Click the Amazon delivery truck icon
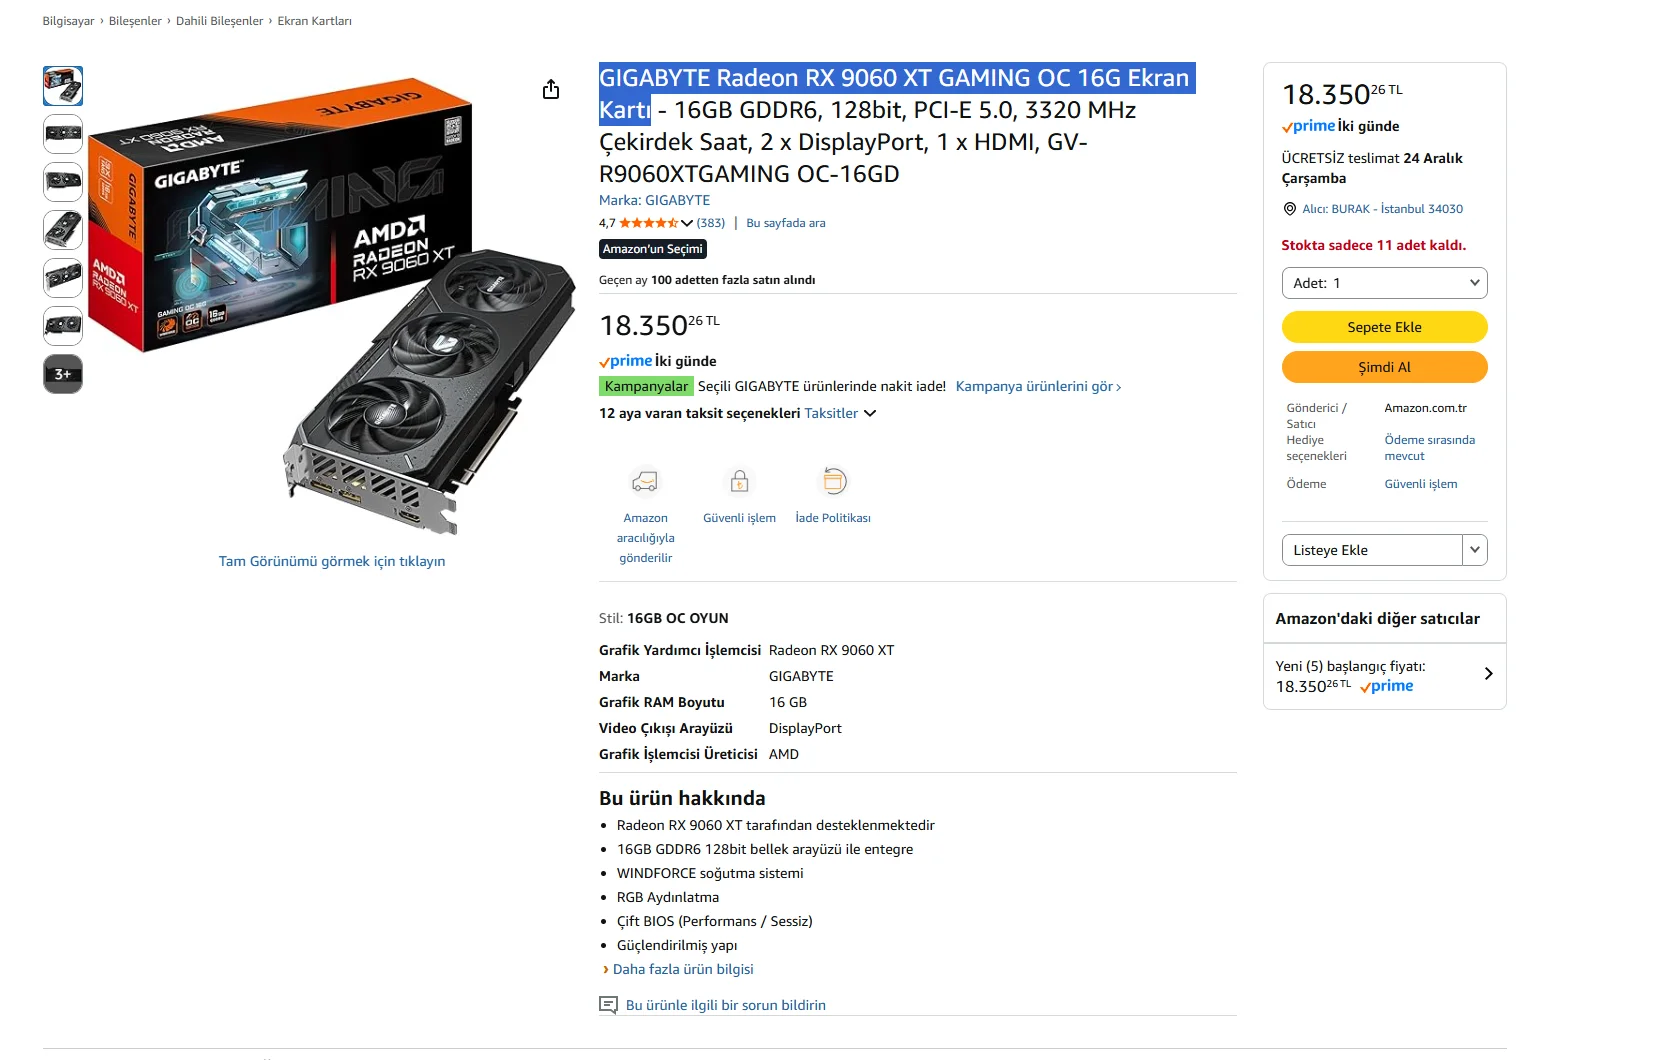This screenshot has height=1060, width=1666. (645, 482)
